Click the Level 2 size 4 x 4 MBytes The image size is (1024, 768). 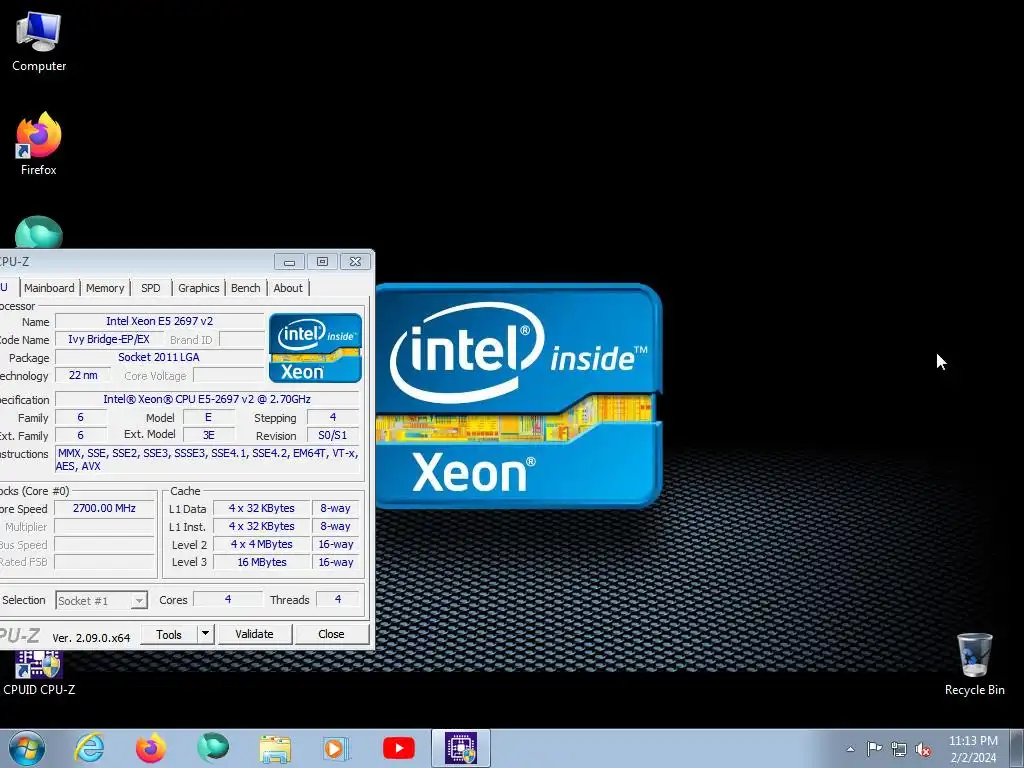[x=261, y=544]
